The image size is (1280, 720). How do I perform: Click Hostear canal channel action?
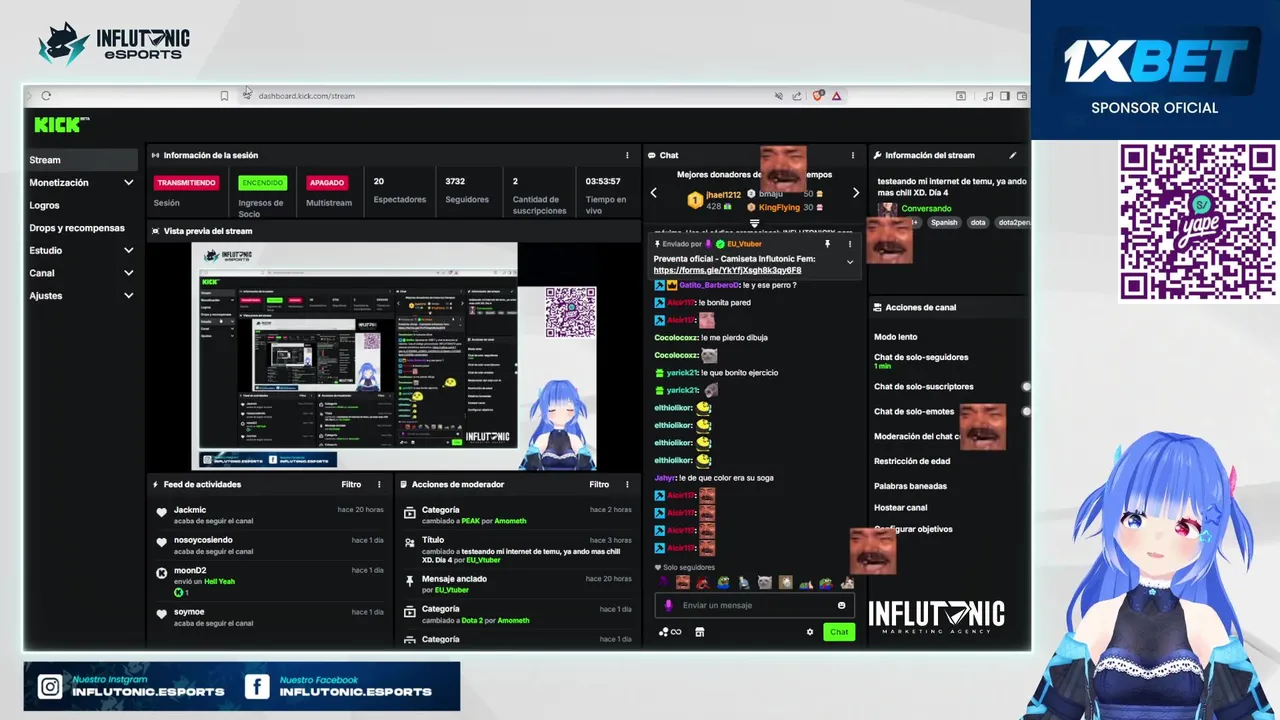click(x=900, y=507)
